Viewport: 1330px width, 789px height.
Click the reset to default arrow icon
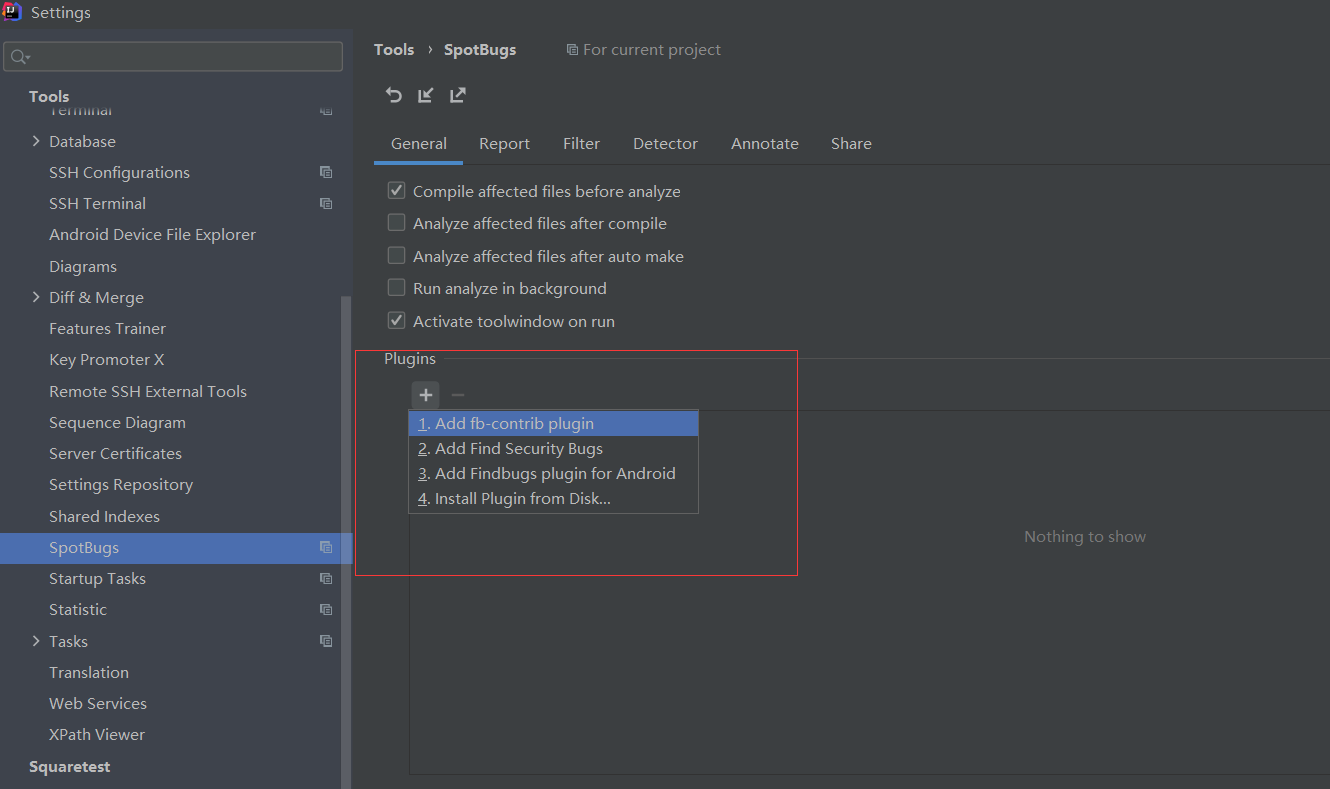pos(394,95)
